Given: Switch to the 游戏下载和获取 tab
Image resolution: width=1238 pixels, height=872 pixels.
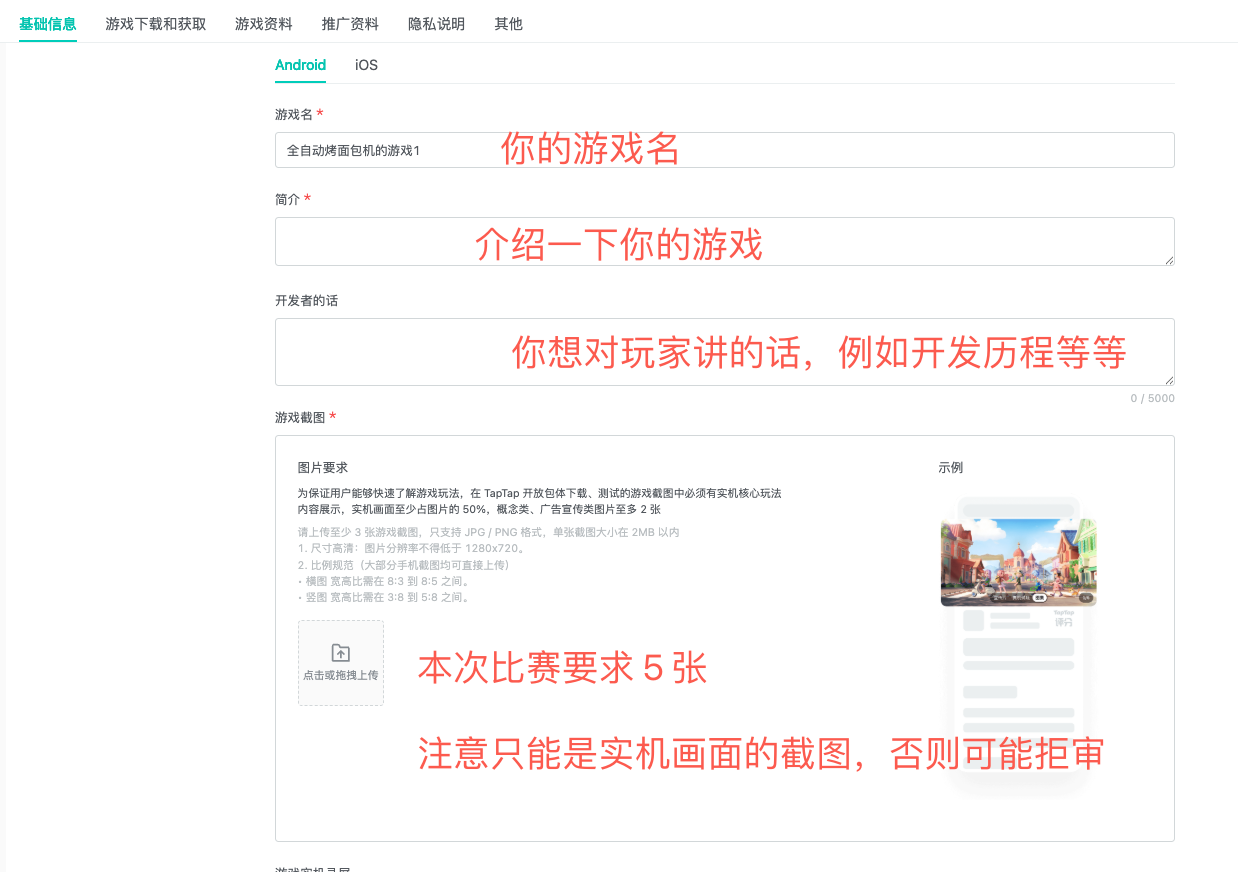Looking at the screenshot, I should coord(156,24).
